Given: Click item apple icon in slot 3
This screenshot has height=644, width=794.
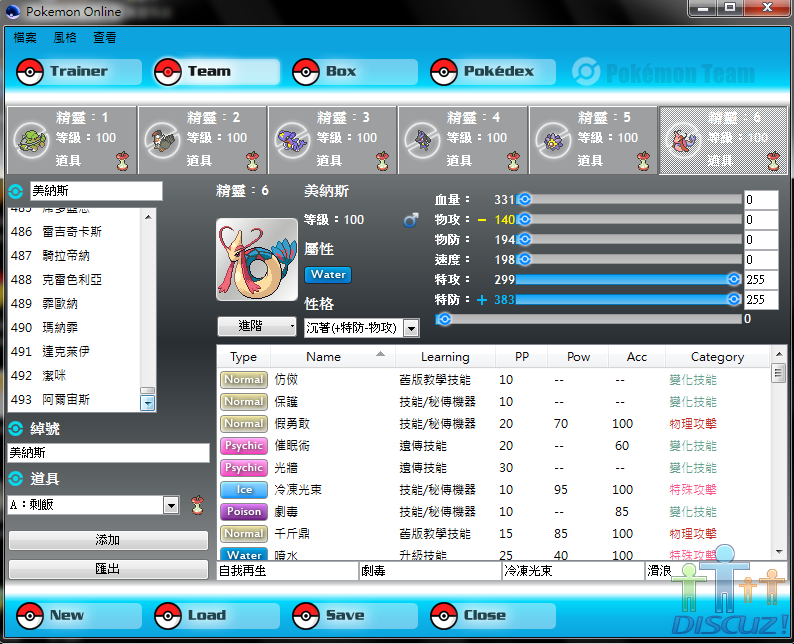Looking at the screenshot, I should click(x=383, y=161).
